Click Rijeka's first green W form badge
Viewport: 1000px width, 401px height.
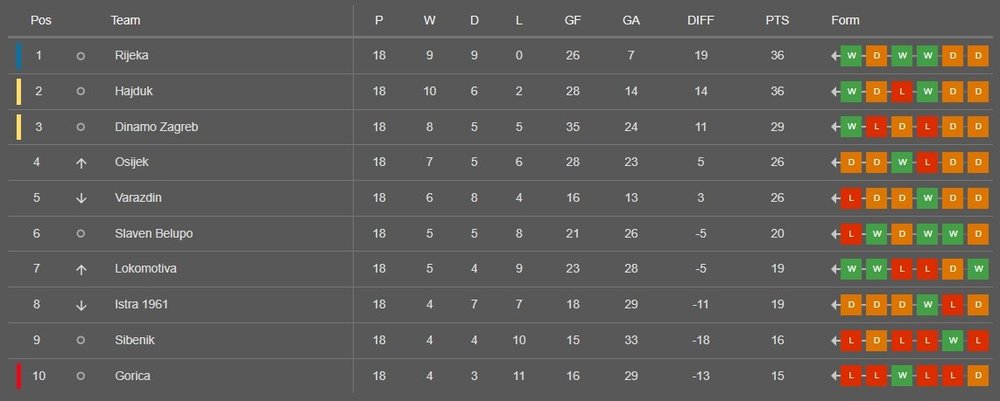tap(851, 56)
